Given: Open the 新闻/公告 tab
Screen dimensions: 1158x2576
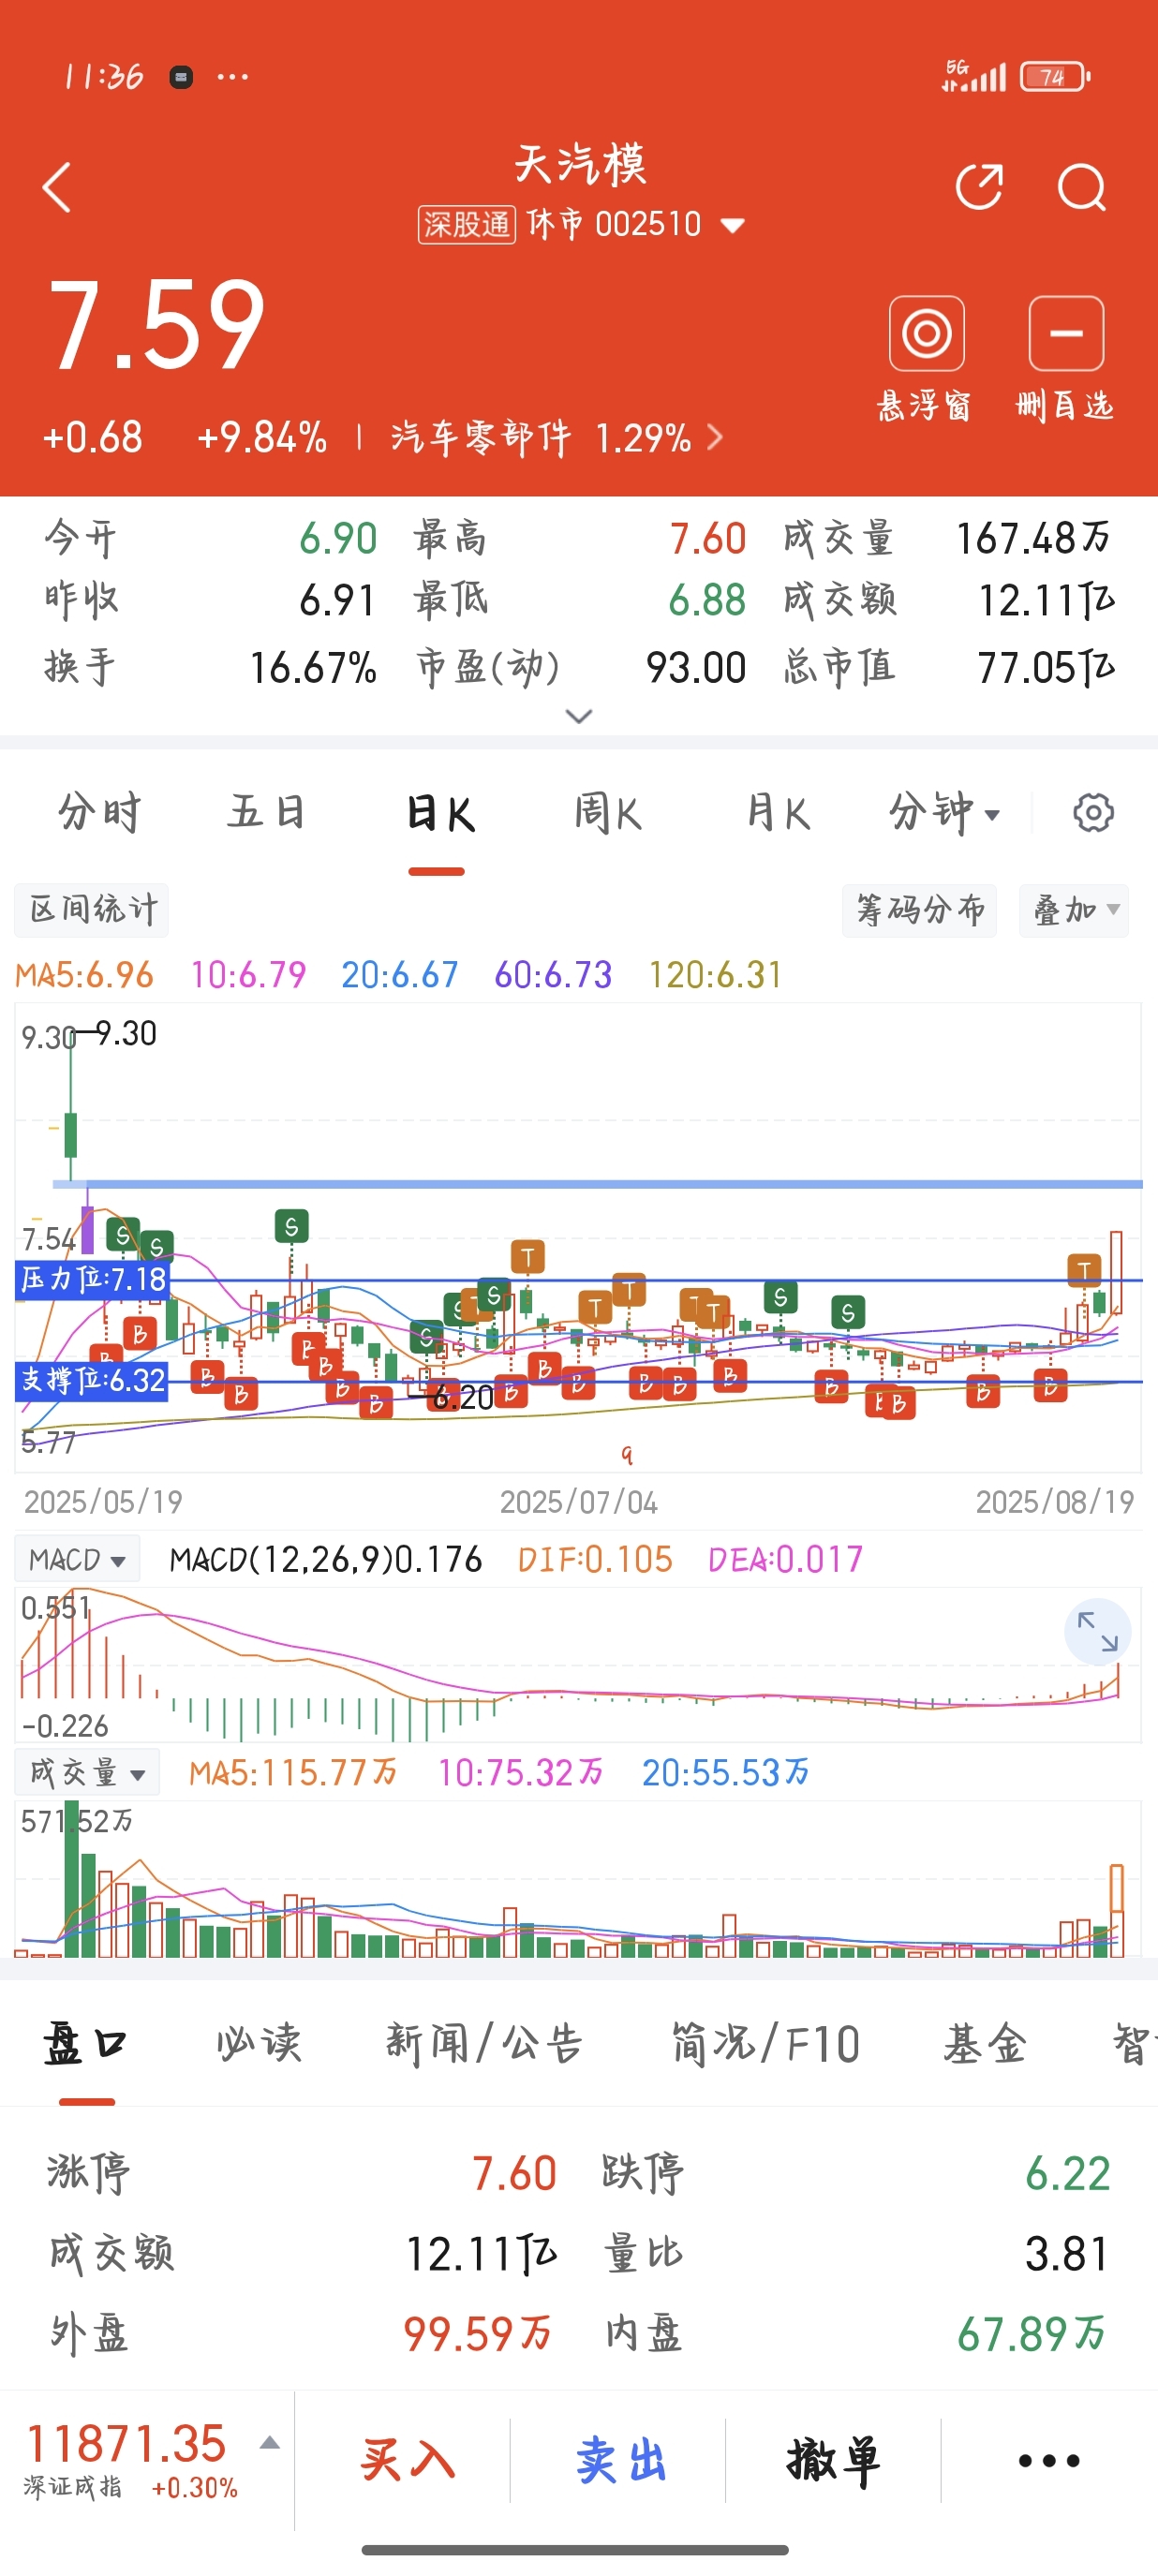Looking at the screenshot, I should pos(484,2043).
